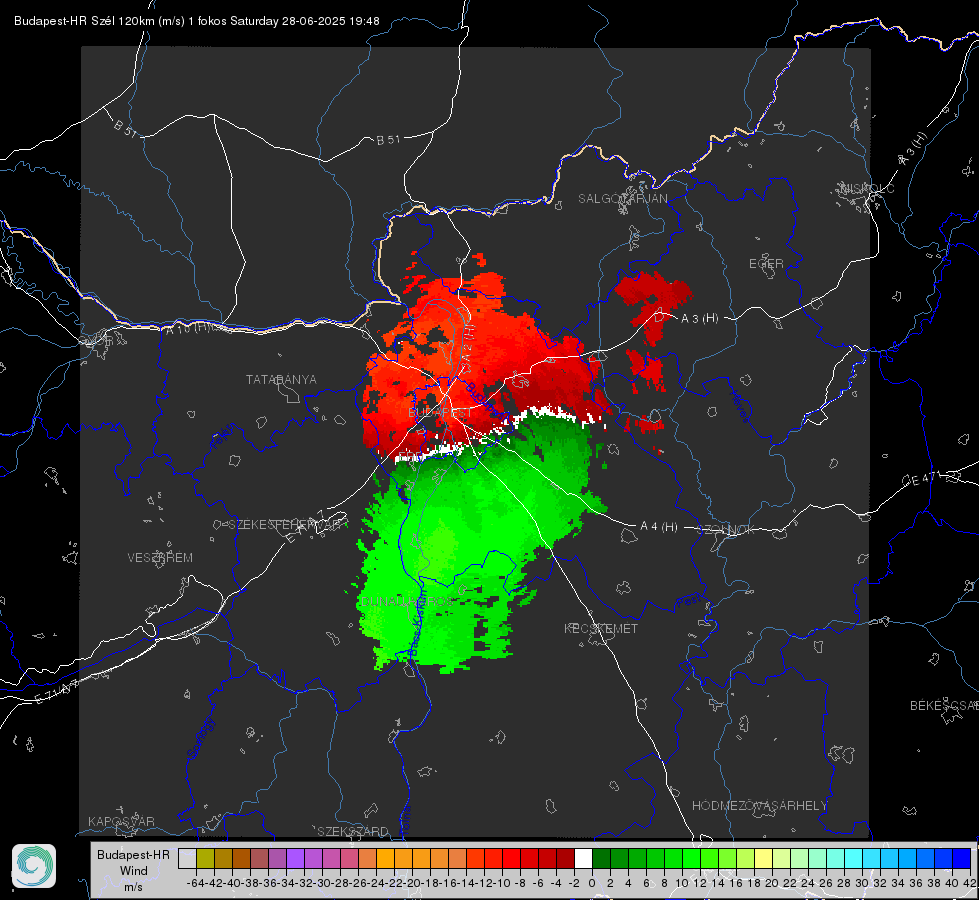Click the blue Pest county label
979x900 pixels.
[x=688, y=601]
